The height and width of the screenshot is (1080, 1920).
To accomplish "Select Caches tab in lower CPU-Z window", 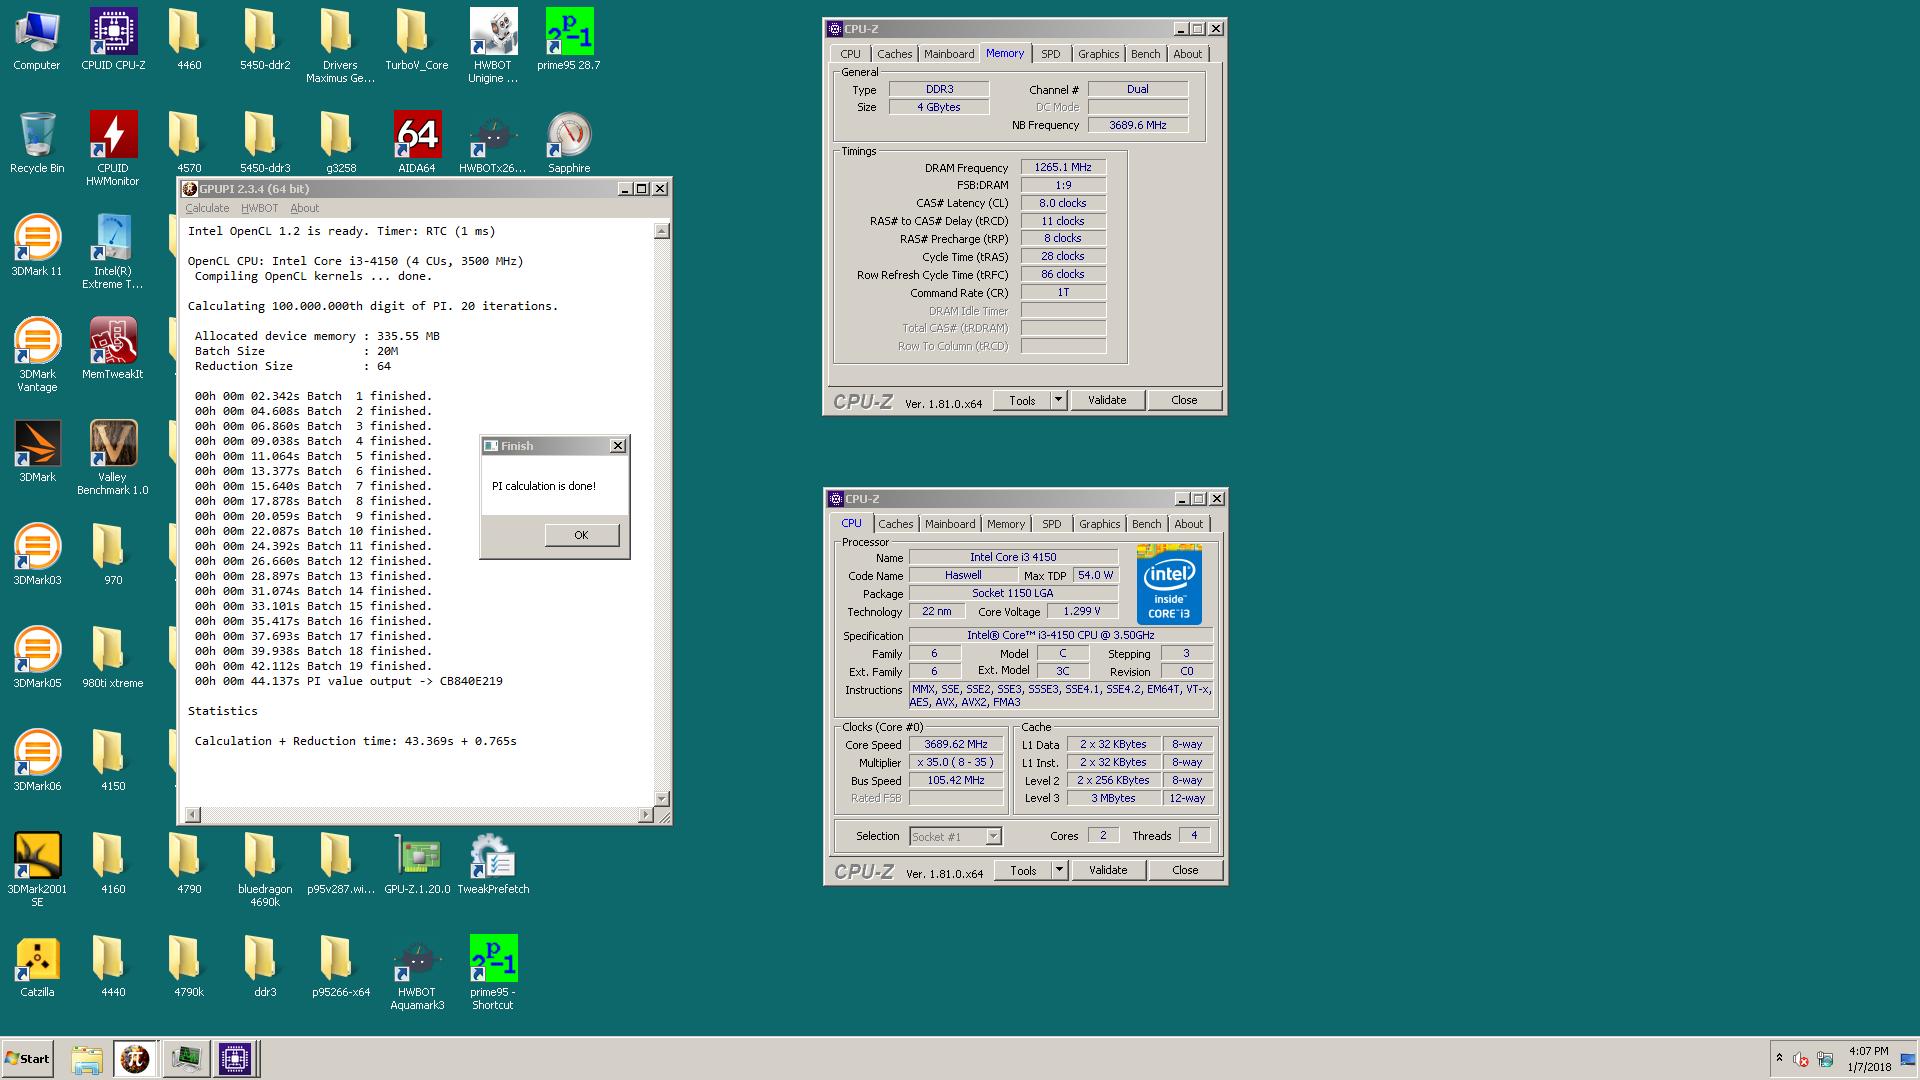I will (x=896, y=524).
